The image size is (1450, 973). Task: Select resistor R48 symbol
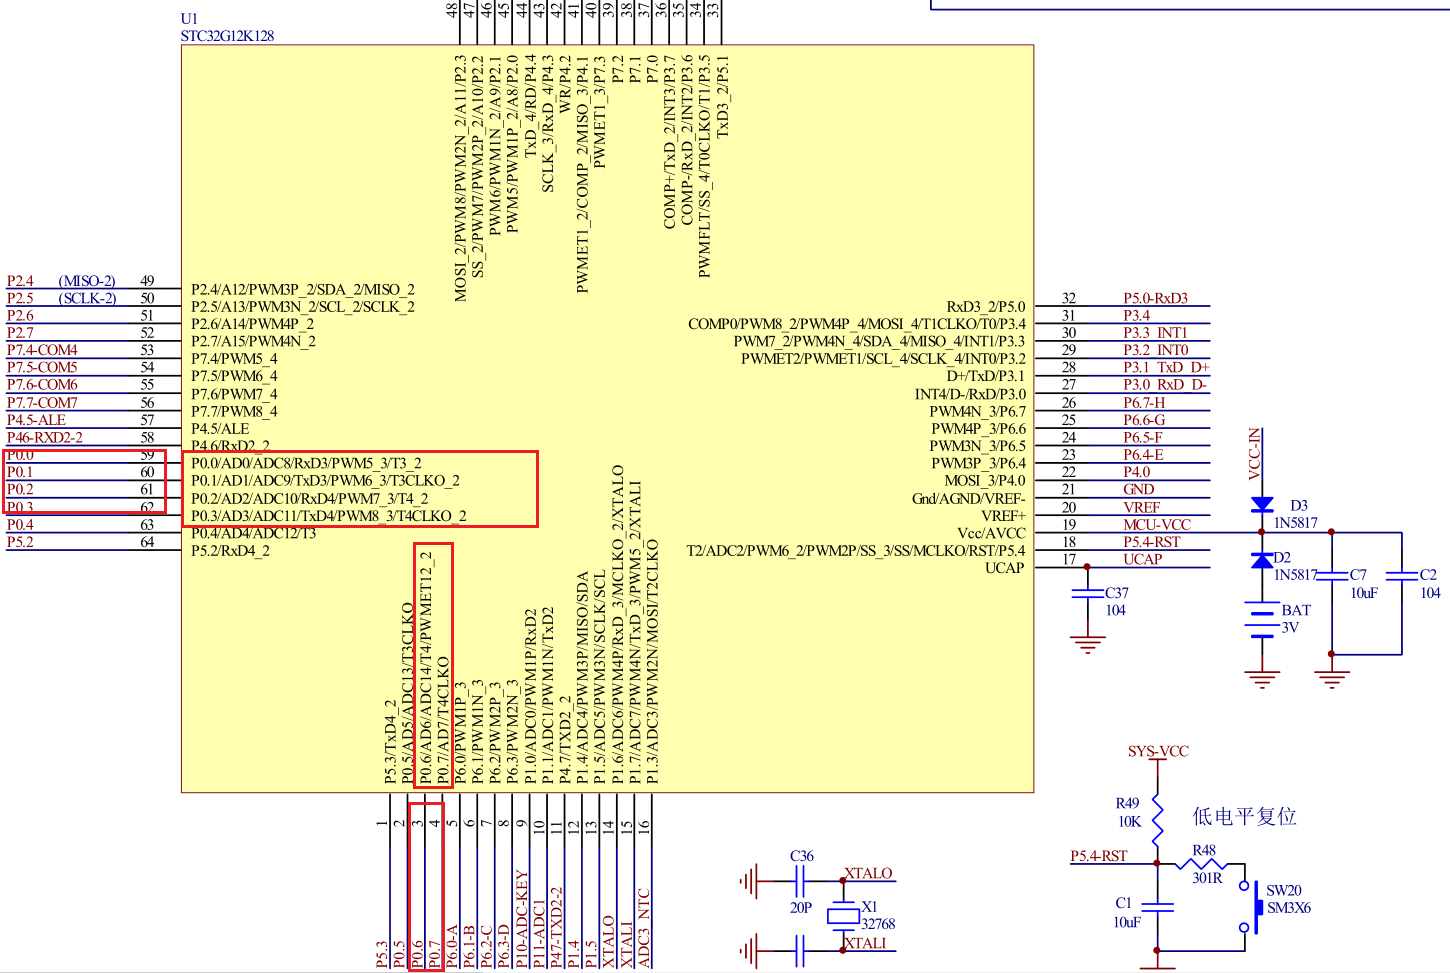pyautogui.click(x=1201, y=863)
